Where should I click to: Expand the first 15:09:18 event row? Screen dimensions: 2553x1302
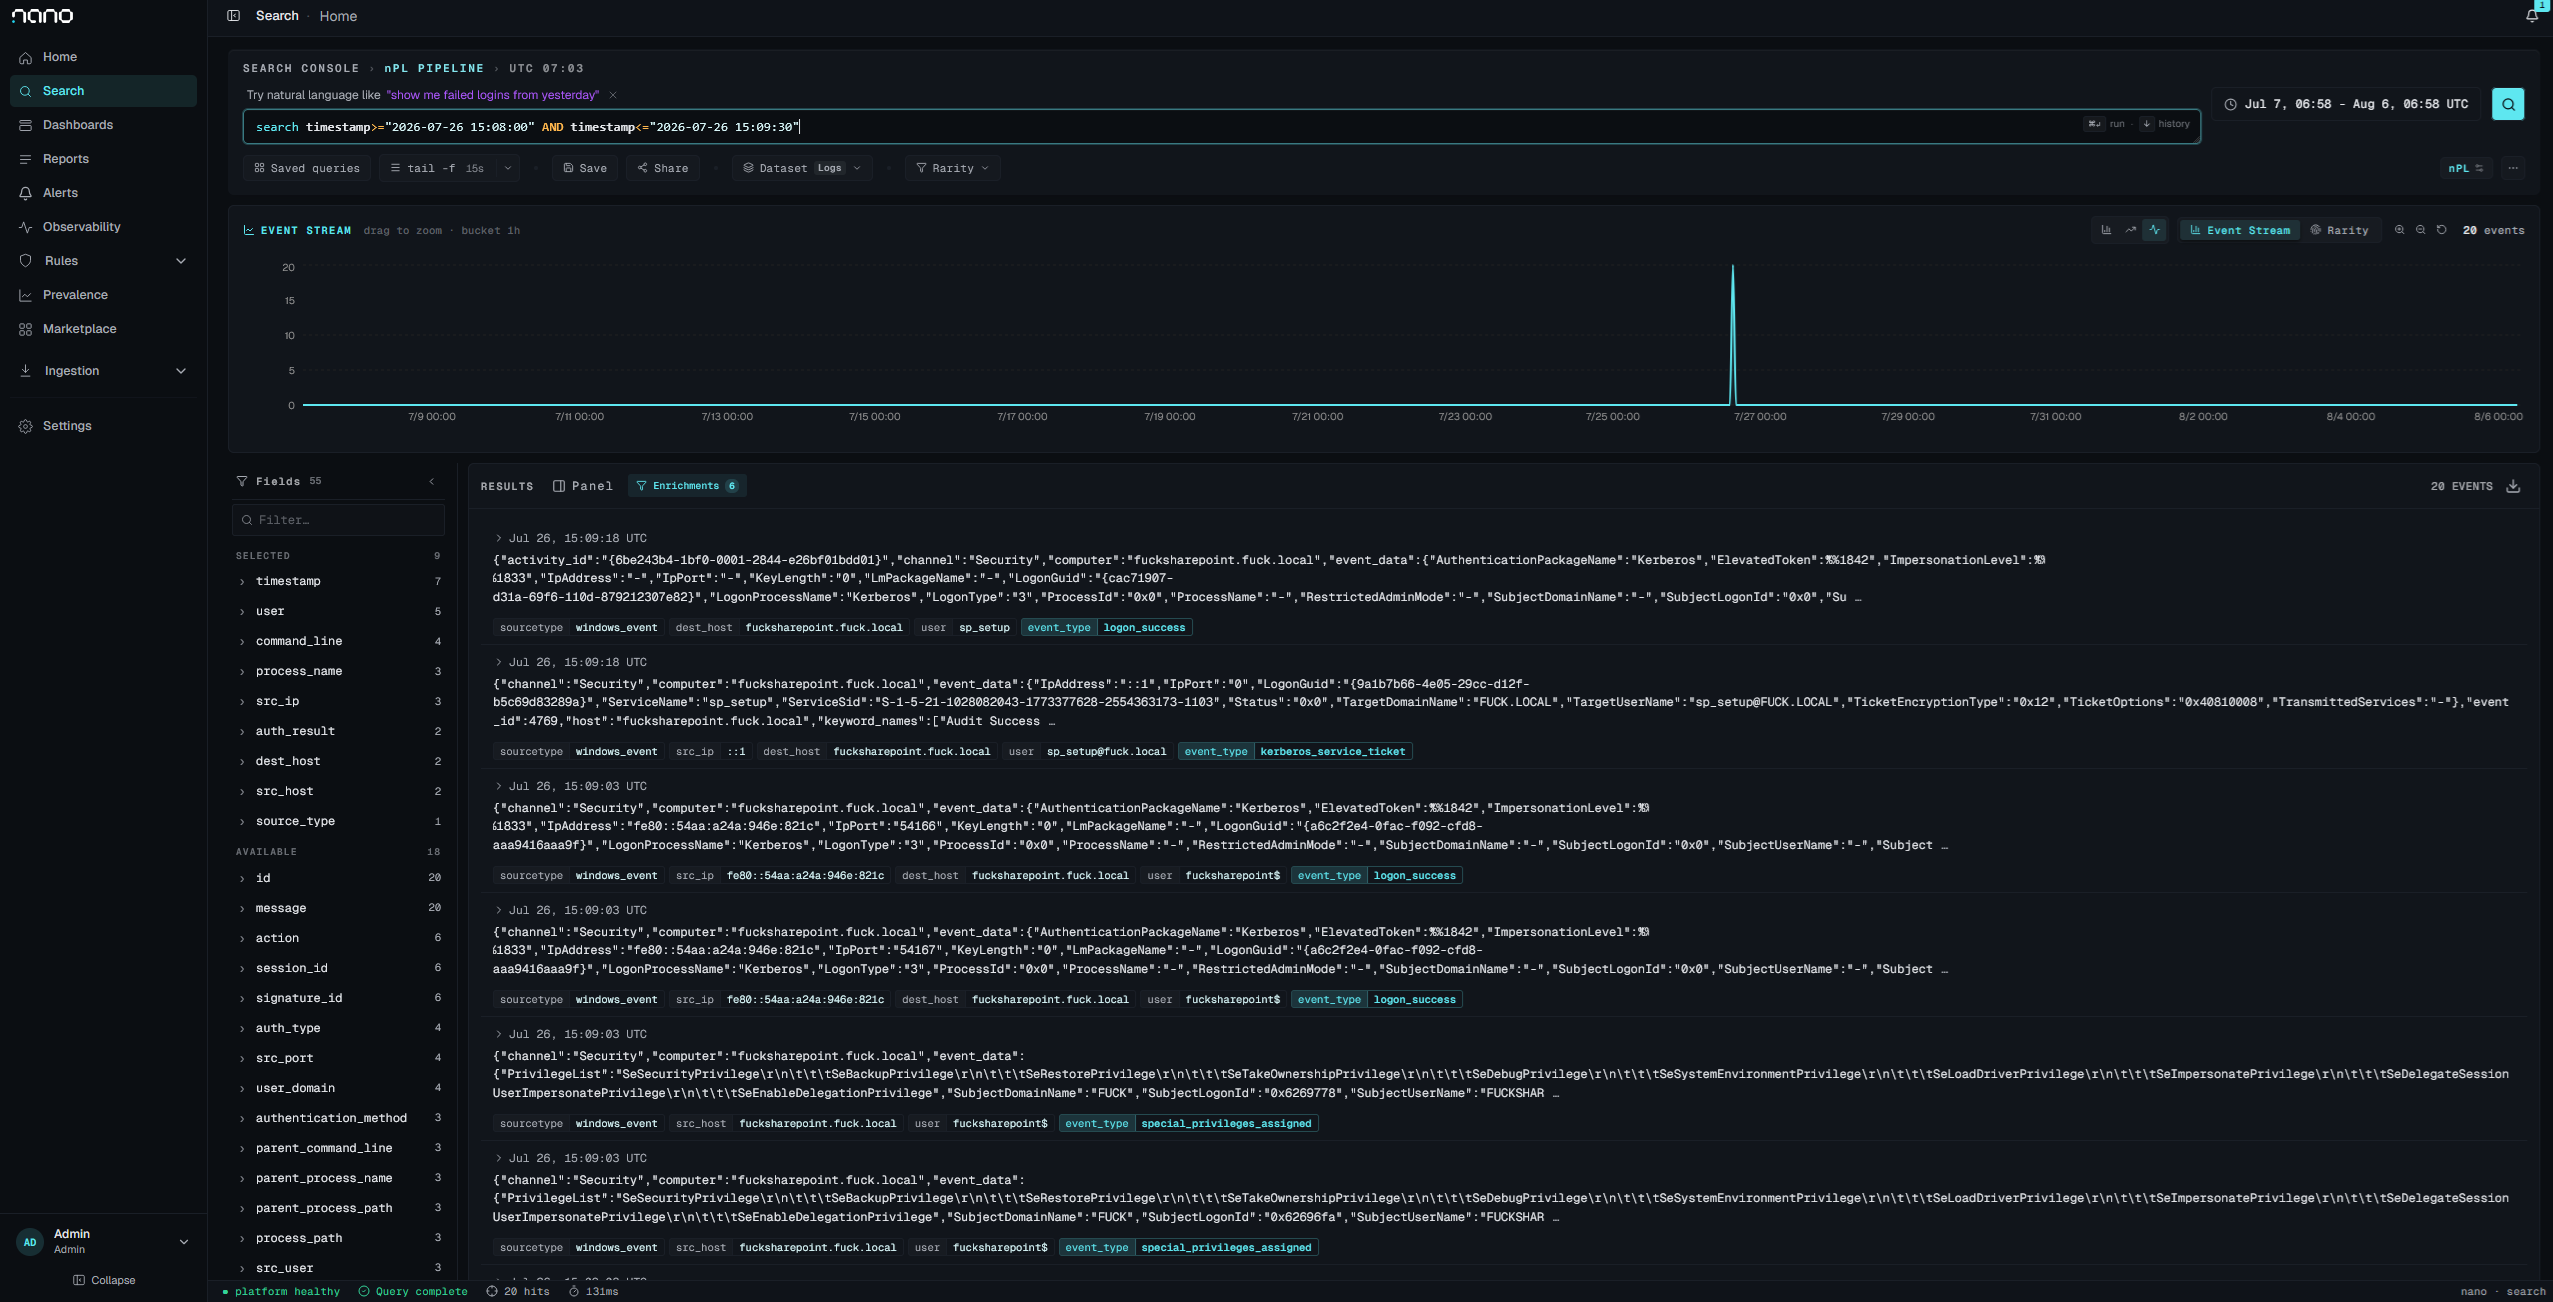[x=499, y=538]
